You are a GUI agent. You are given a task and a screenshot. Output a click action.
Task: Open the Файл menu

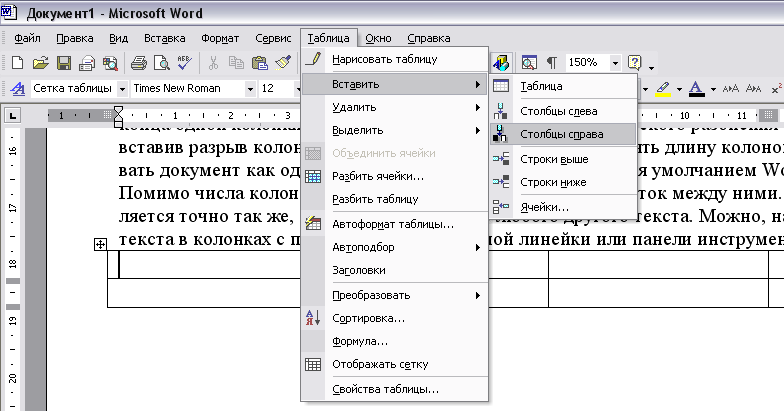(27, 38)
